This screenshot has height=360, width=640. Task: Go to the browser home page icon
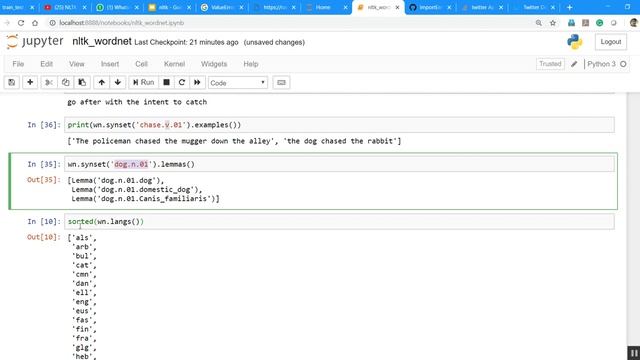(35, 23)
